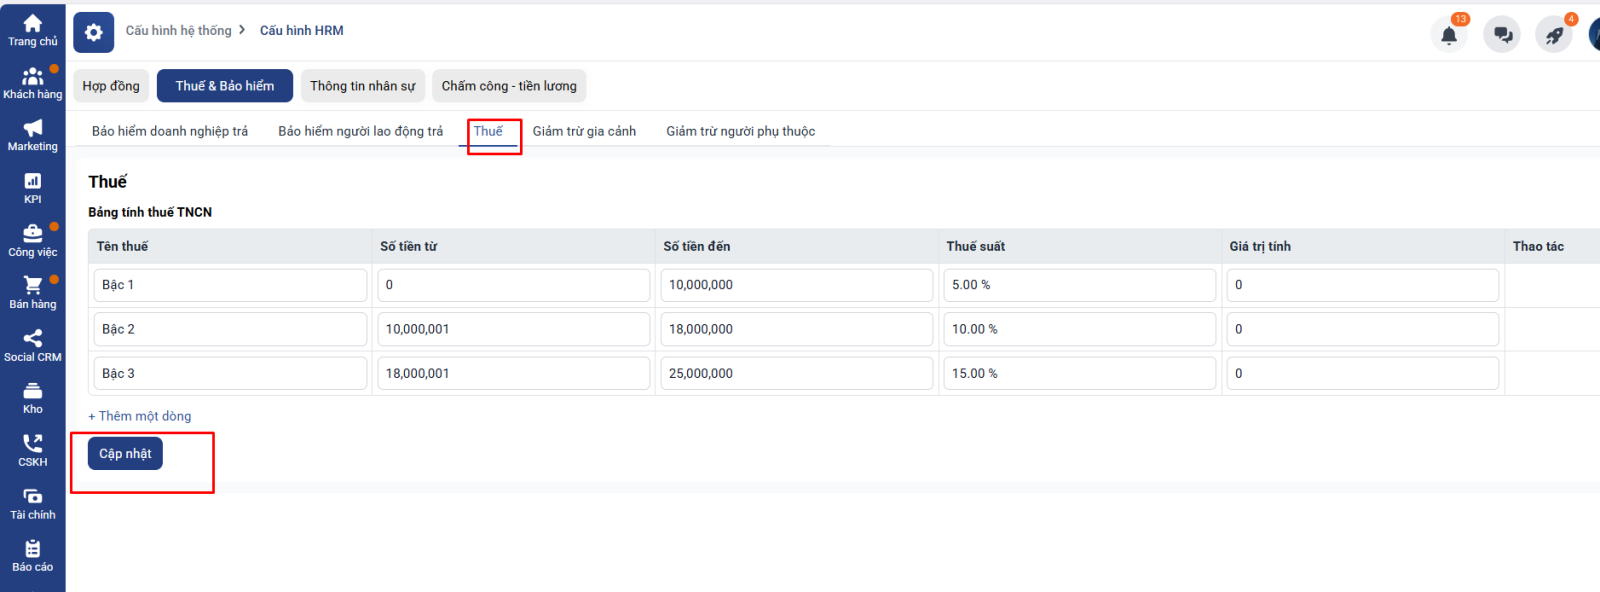Viewport: 1600px width, 592px height.
Task: Click Cấu hình hệ thống breadcrumb
Action: pyautogui.click(x=178, y=31)
